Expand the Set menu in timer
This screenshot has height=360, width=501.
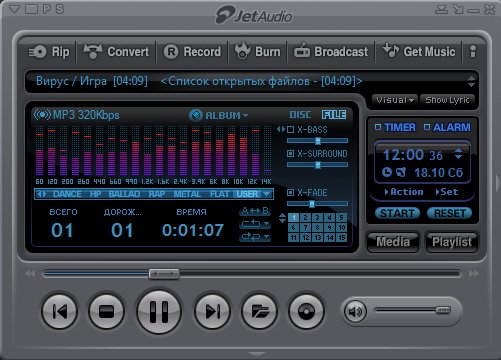coord(447,192)
